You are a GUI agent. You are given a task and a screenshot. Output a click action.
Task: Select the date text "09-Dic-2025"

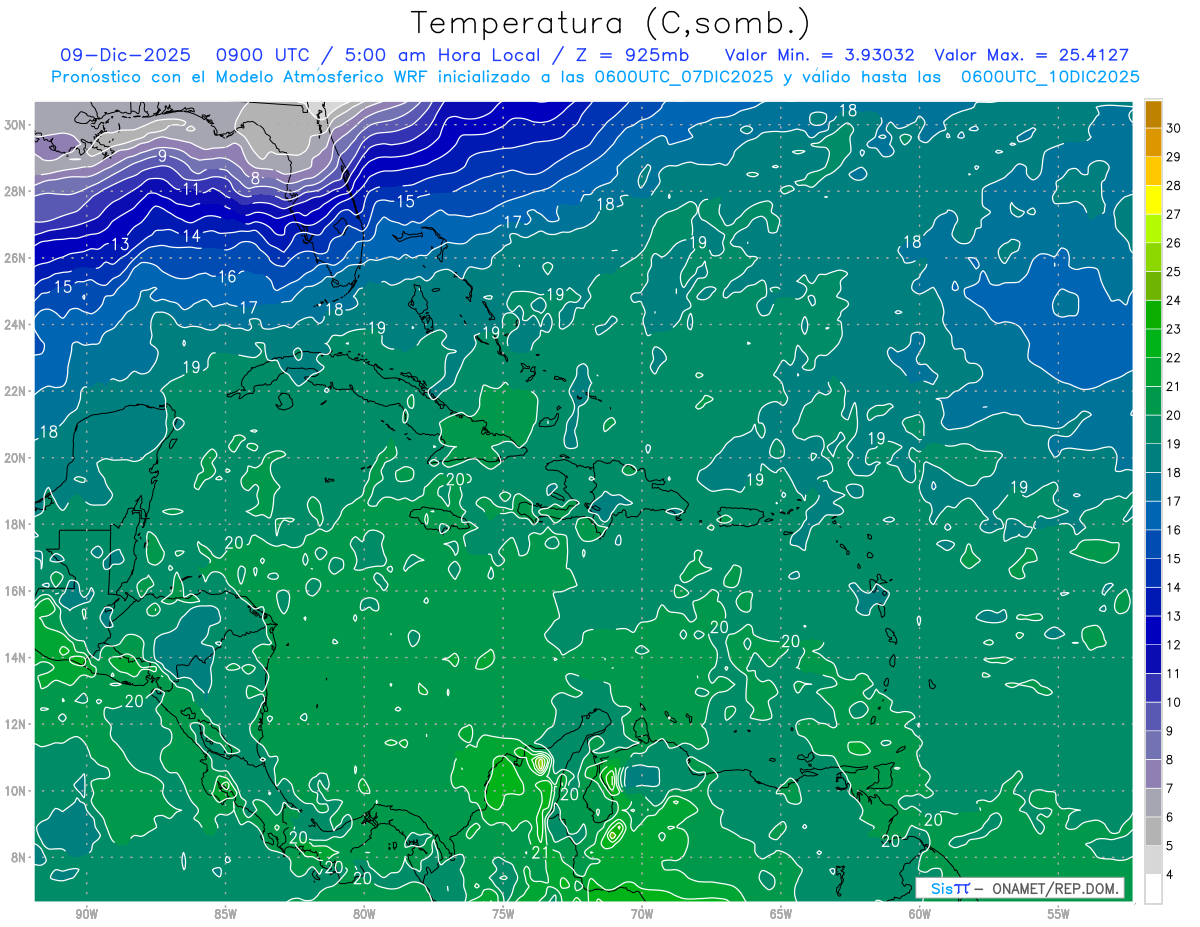tap(126, 55)
